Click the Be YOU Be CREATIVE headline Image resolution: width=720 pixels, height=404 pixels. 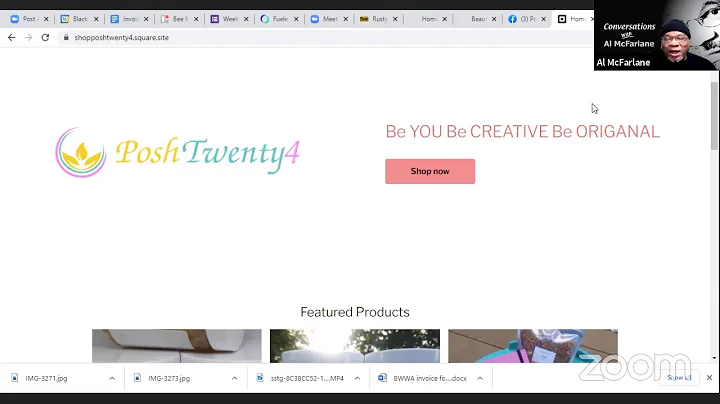pos(523,132)
